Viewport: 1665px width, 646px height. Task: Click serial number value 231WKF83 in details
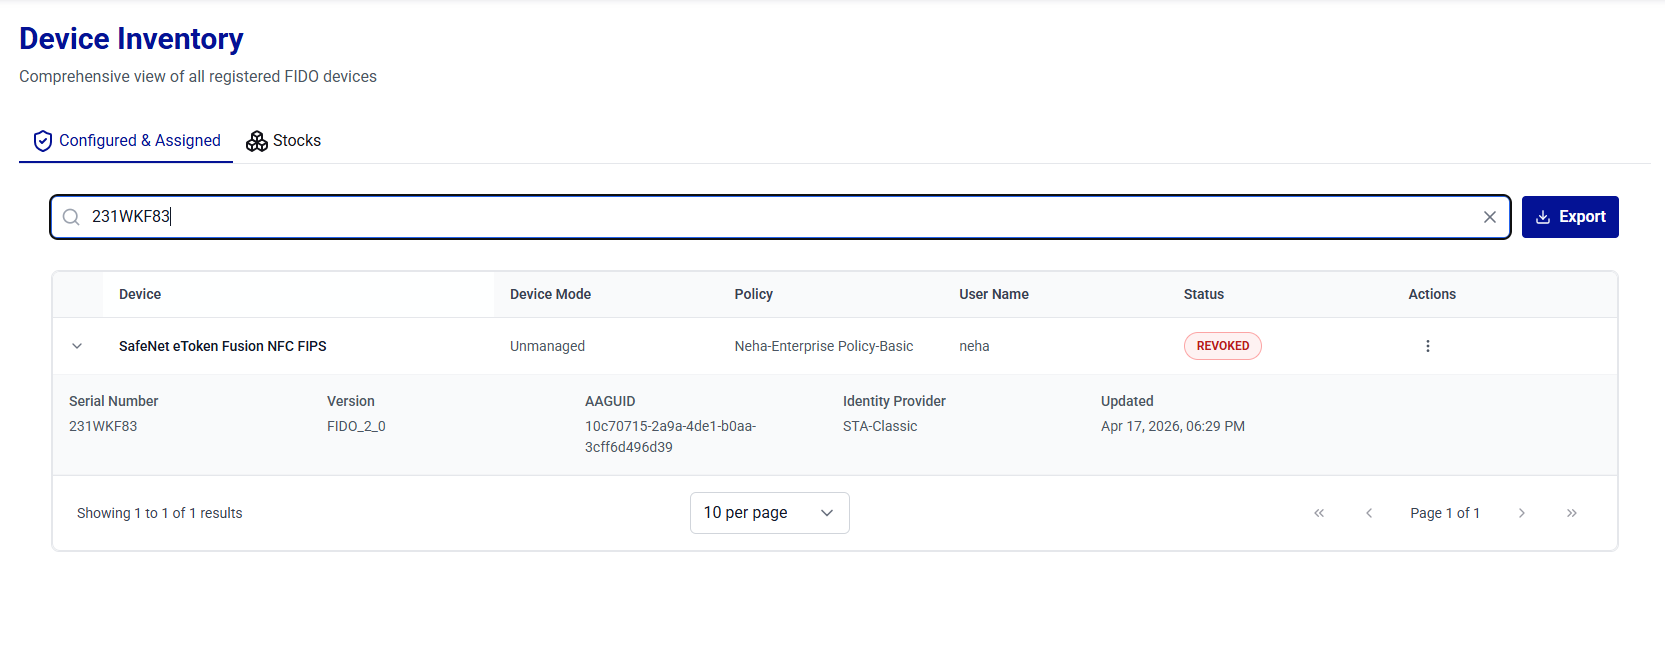(x=103, y=426)
